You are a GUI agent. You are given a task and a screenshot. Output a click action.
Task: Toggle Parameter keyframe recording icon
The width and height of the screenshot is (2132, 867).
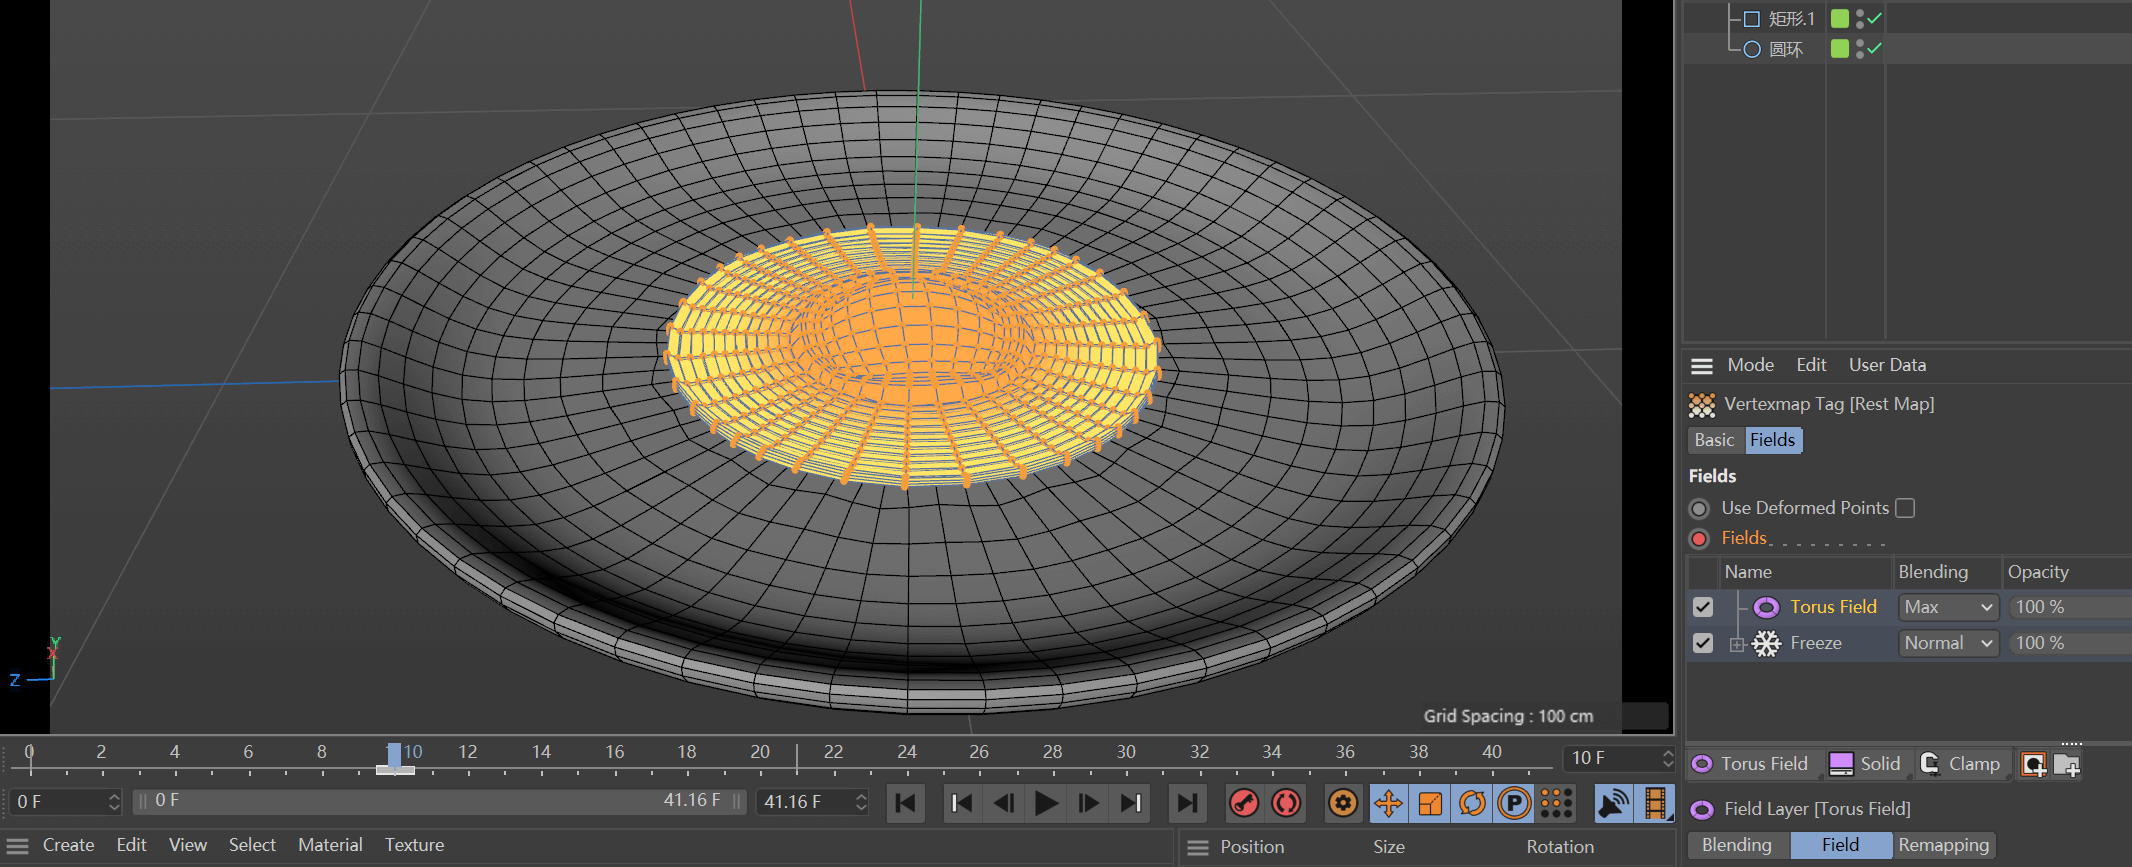[x=1514, y=803]
